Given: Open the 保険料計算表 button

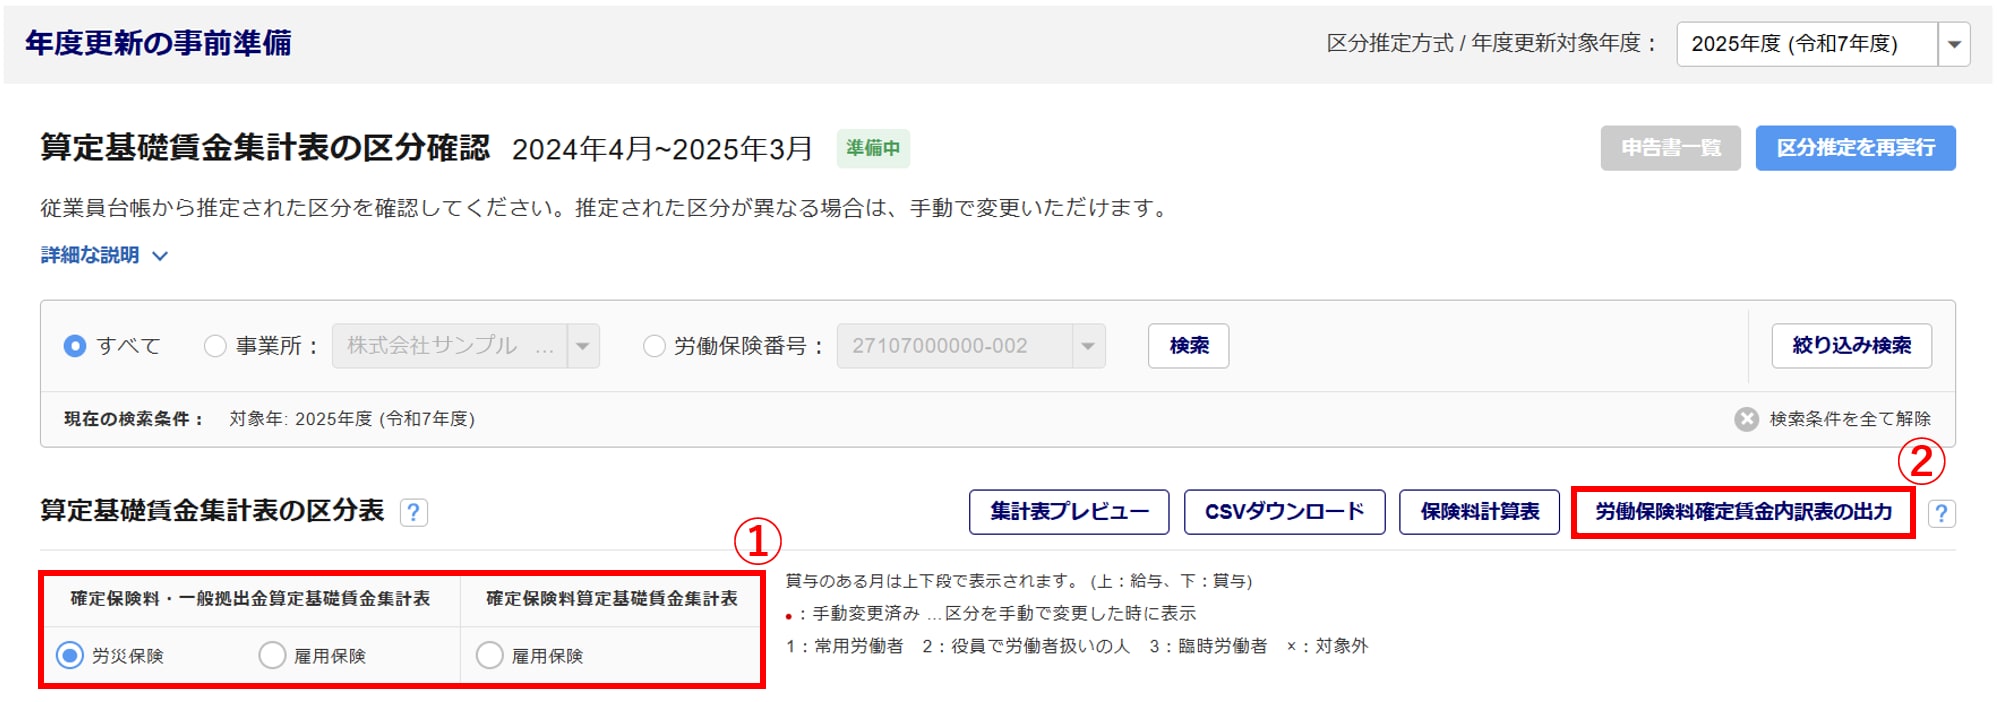Looking at the screenshot, I should [x=1479, y=512].
